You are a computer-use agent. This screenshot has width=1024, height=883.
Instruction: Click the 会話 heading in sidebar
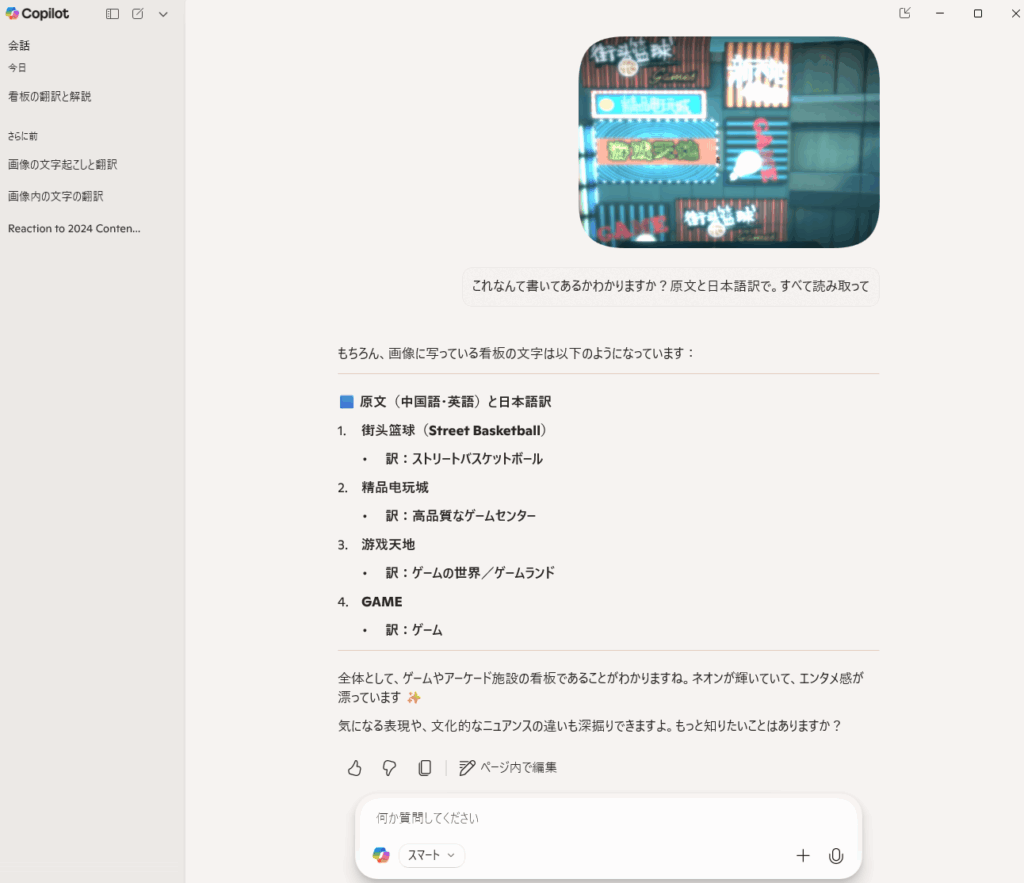click(19, 46)
